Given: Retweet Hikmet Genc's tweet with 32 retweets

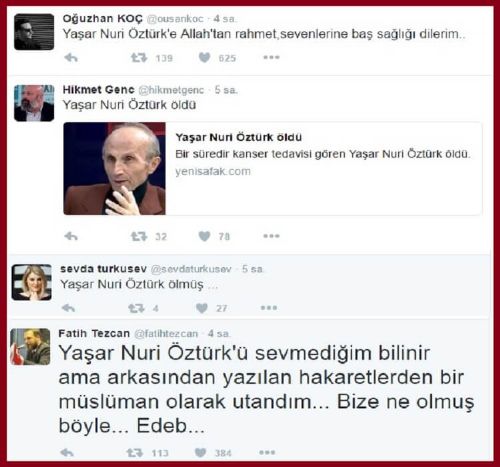Looking at the screenshot, I should click(139, 236).
